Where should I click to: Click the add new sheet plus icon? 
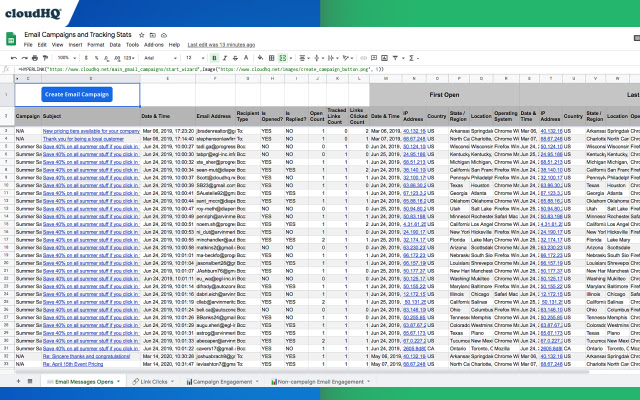click(x=17, y=383)
